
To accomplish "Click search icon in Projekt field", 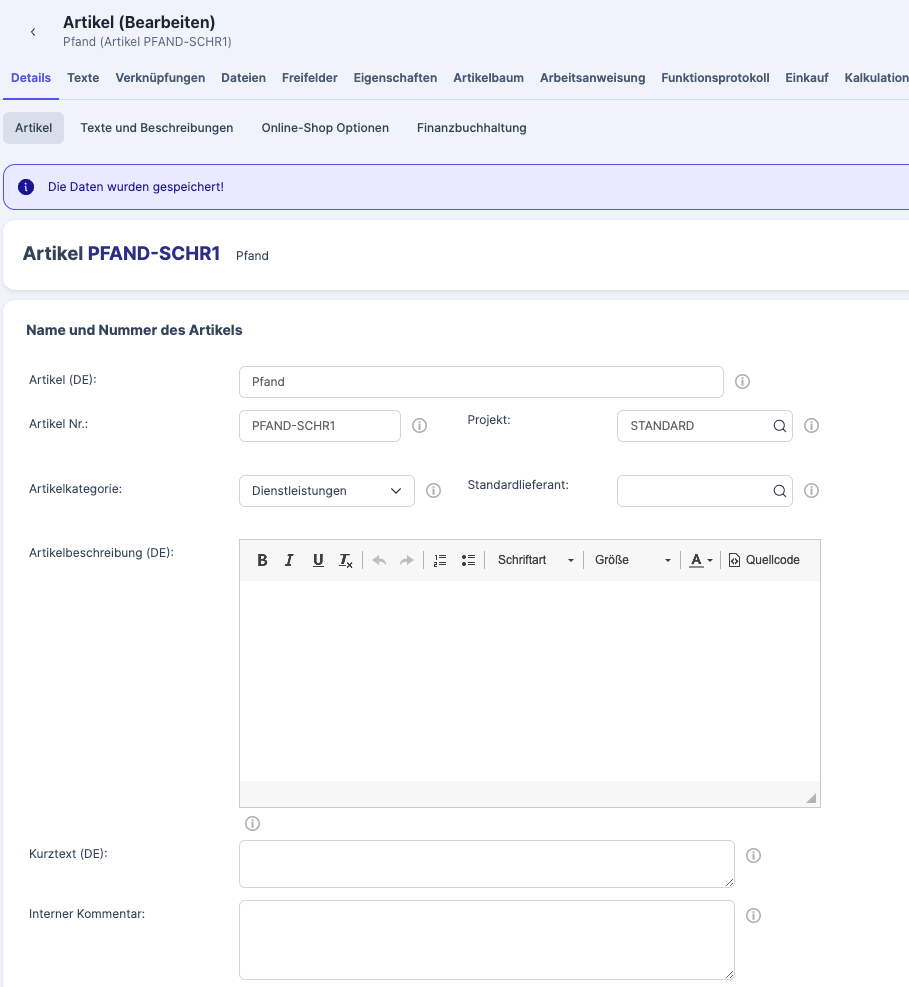I will coord(779,426).
